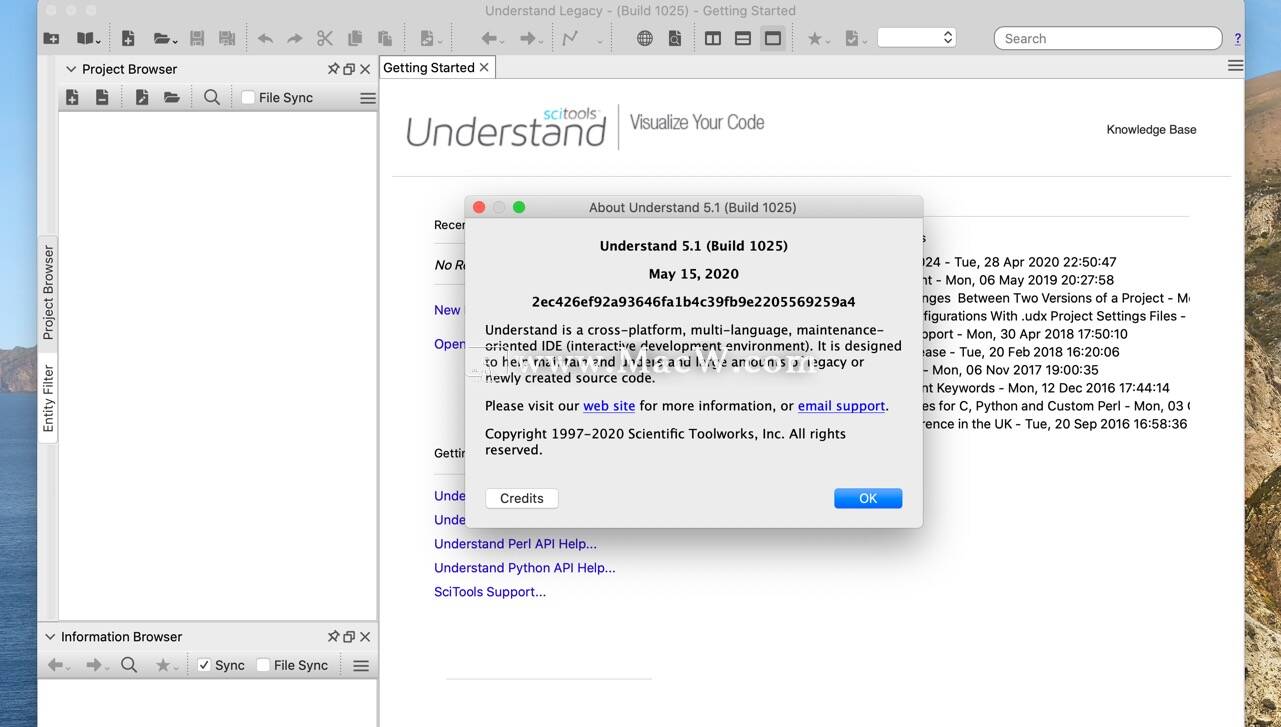
Task: Open the Information Browser hamburger menu
Action: 361,665
